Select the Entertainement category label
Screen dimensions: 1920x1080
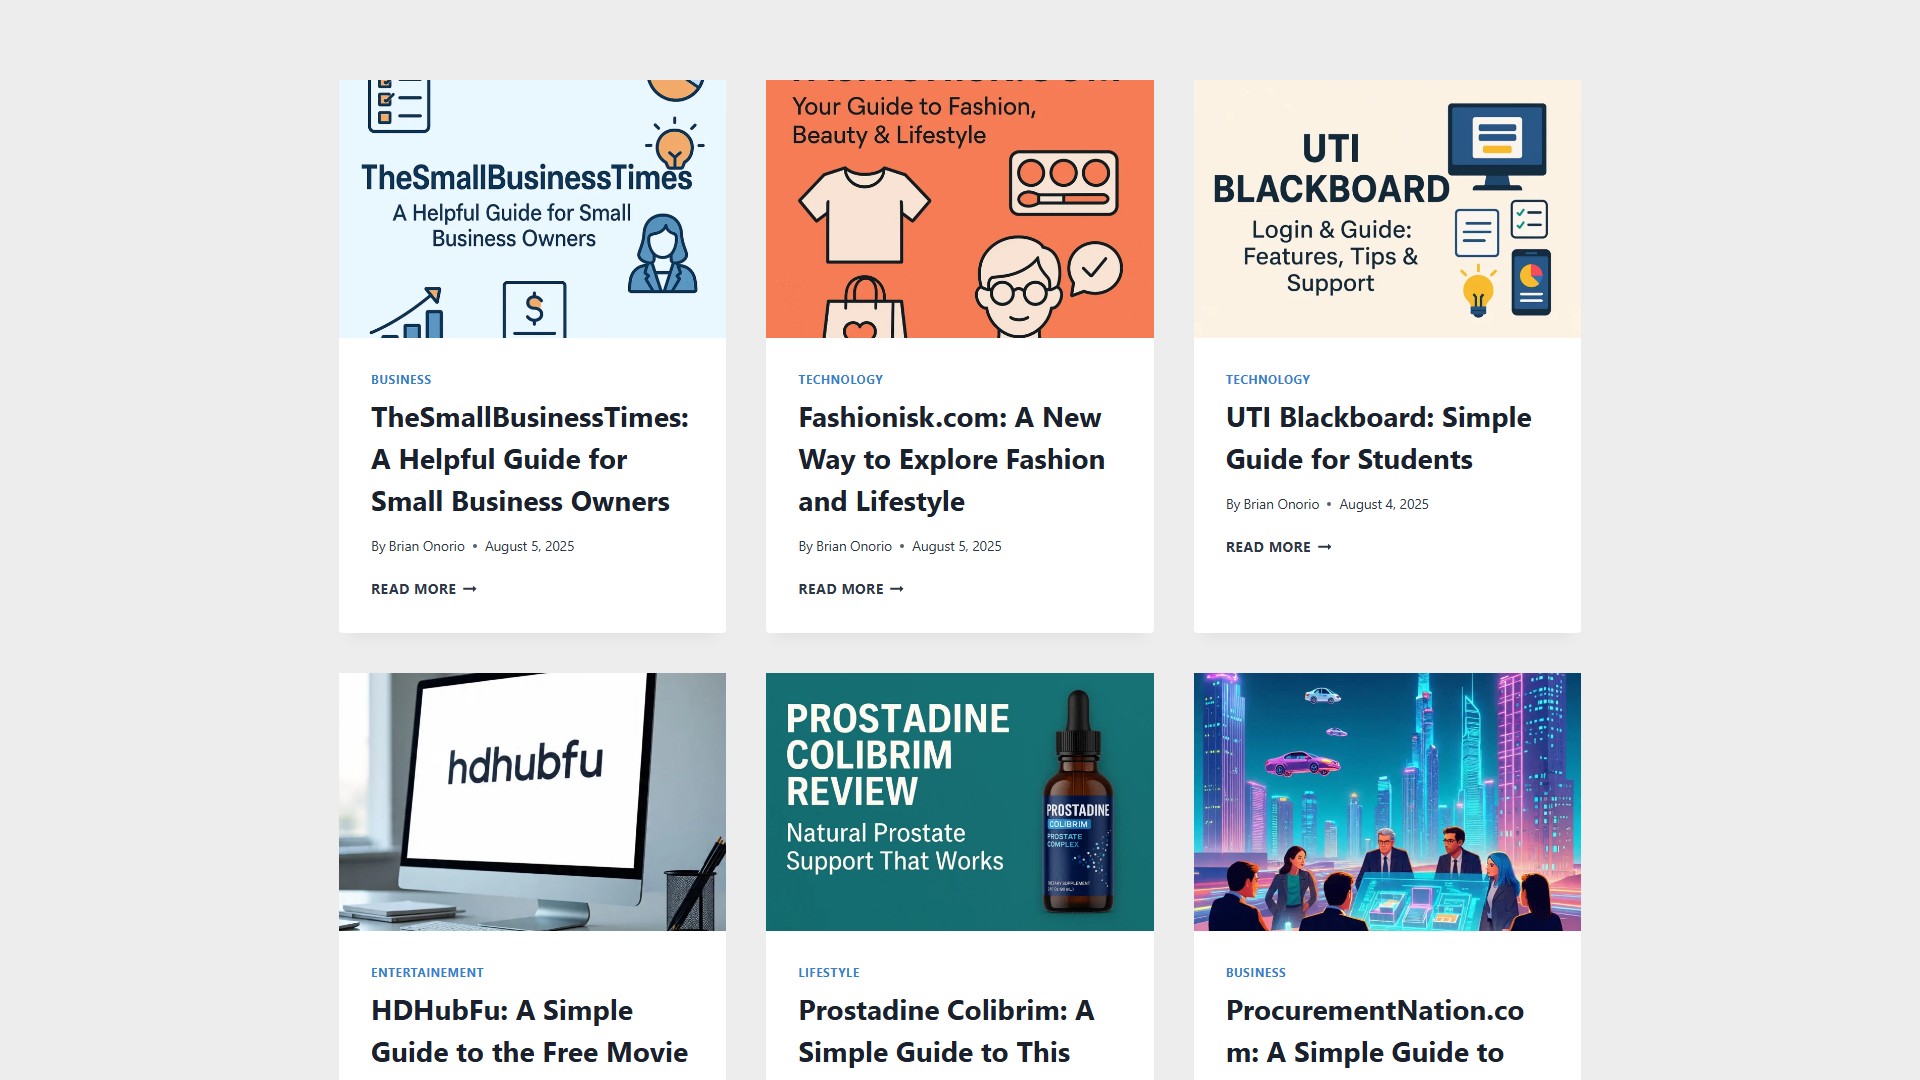click(427, 973)
